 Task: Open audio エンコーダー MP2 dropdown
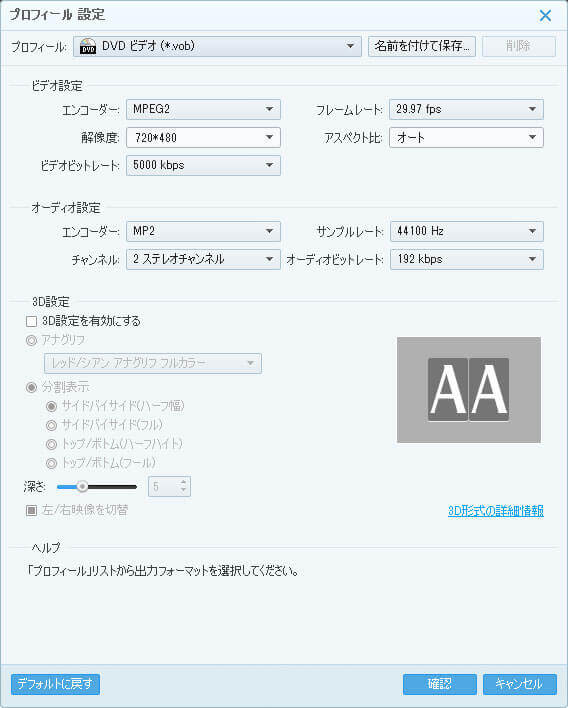(x=203, y=231)
